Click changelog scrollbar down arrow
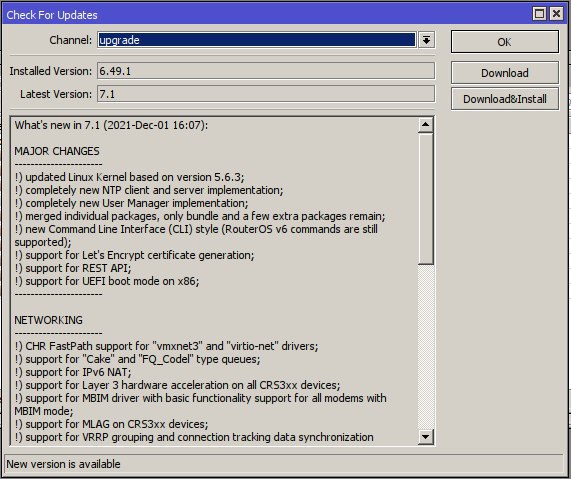Viewport: 571px width, 479px height. pos(425,436)
